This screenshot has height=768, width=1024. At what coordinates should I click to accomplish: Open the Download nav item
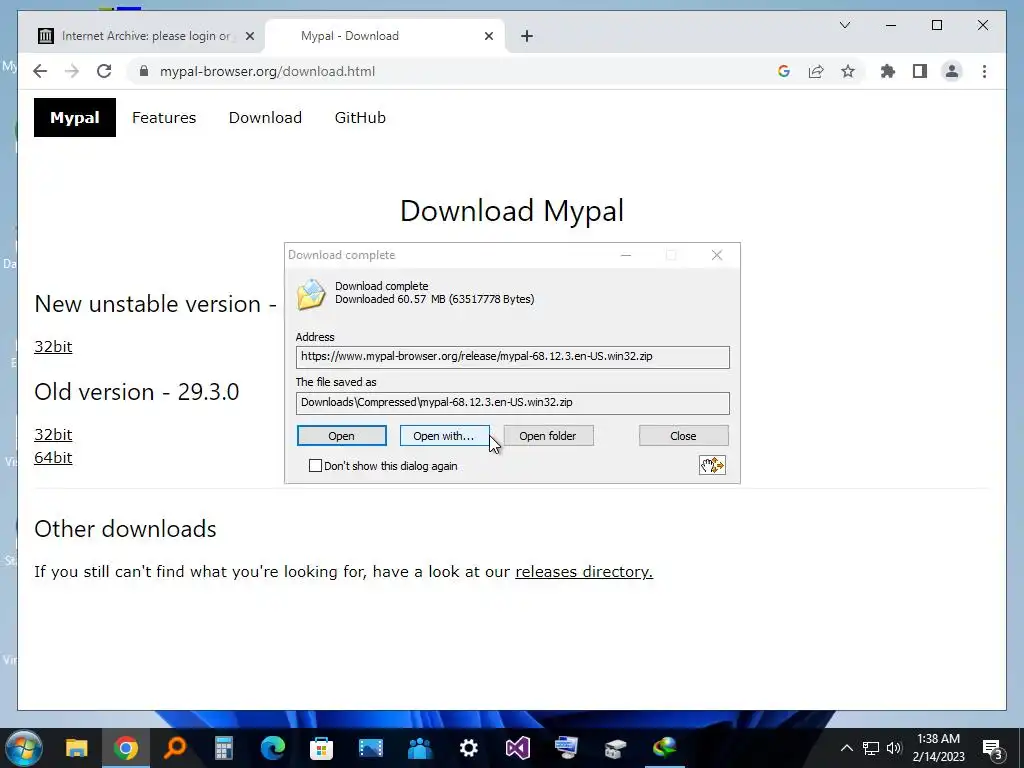[265, 118]
